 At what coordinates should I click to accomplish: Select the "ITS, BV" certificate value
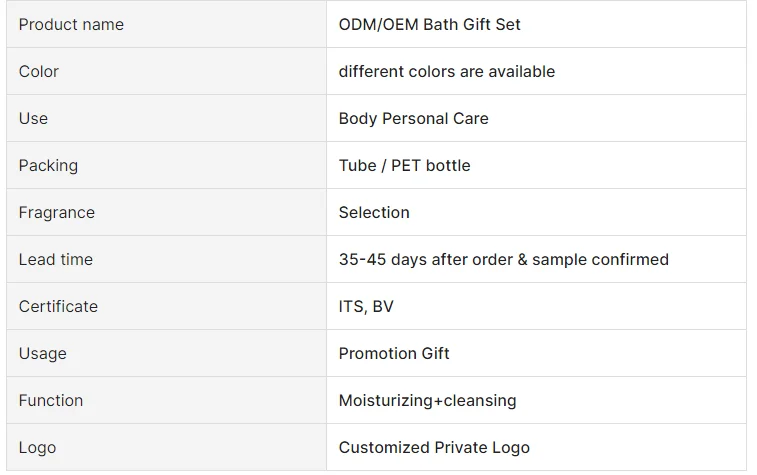pos(366,306)
